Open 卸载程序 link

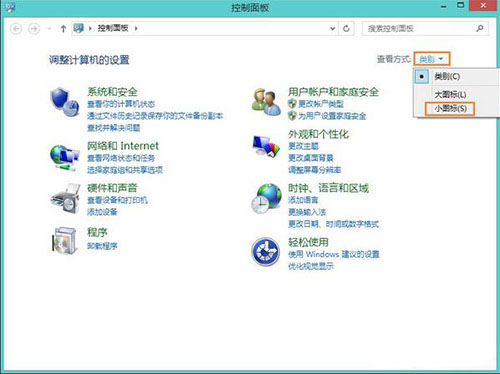102,246
